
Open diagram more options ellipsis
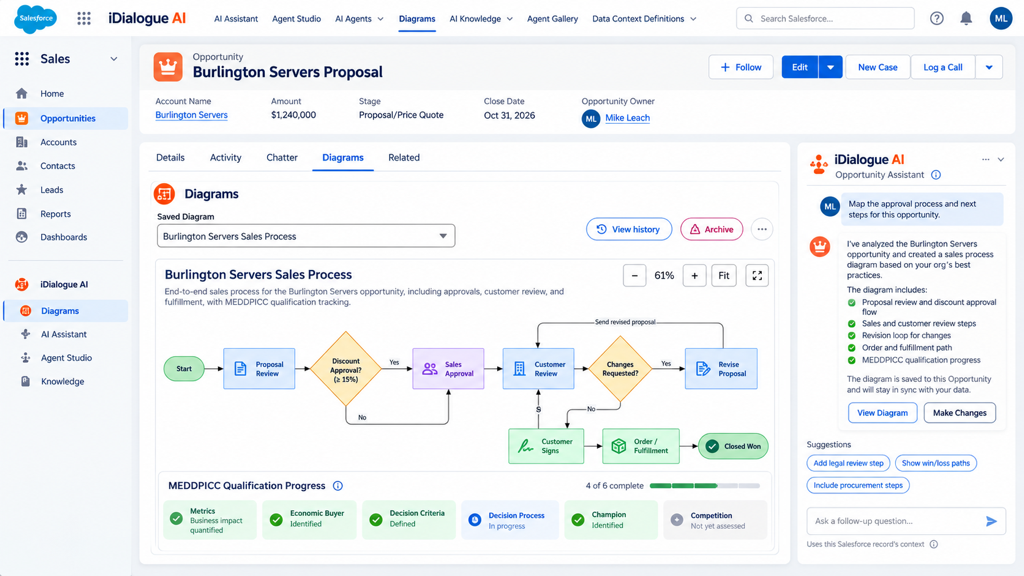pos(761,229)
